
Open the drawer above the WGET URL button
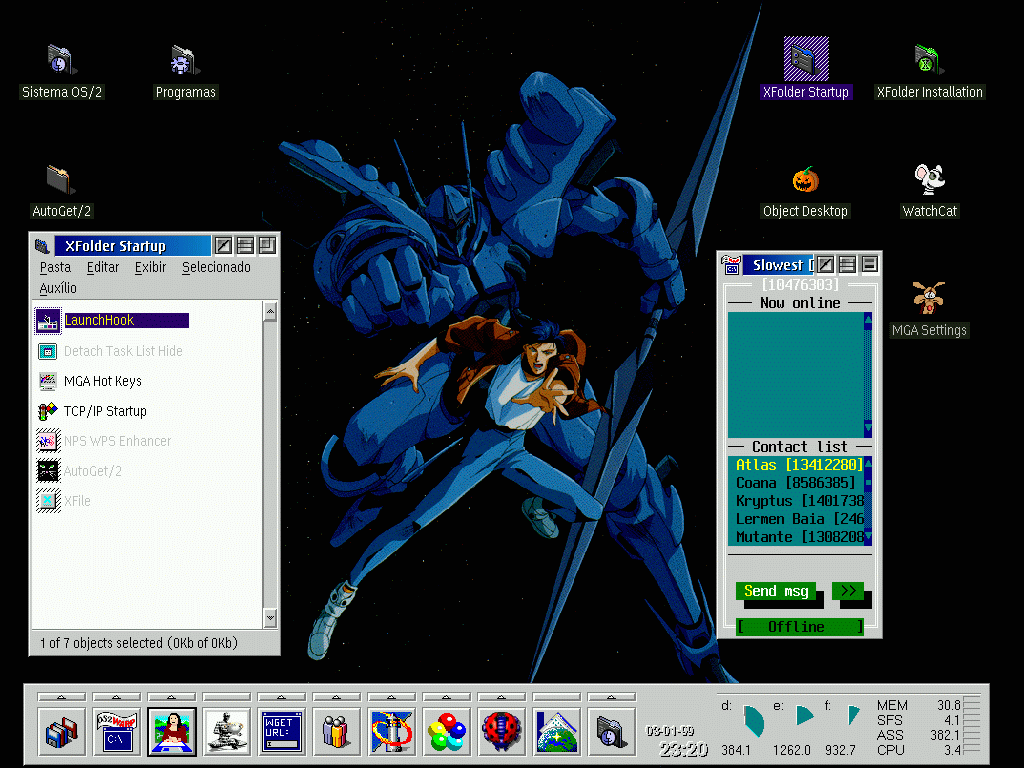pyautogui.click(x=281, y=697)
